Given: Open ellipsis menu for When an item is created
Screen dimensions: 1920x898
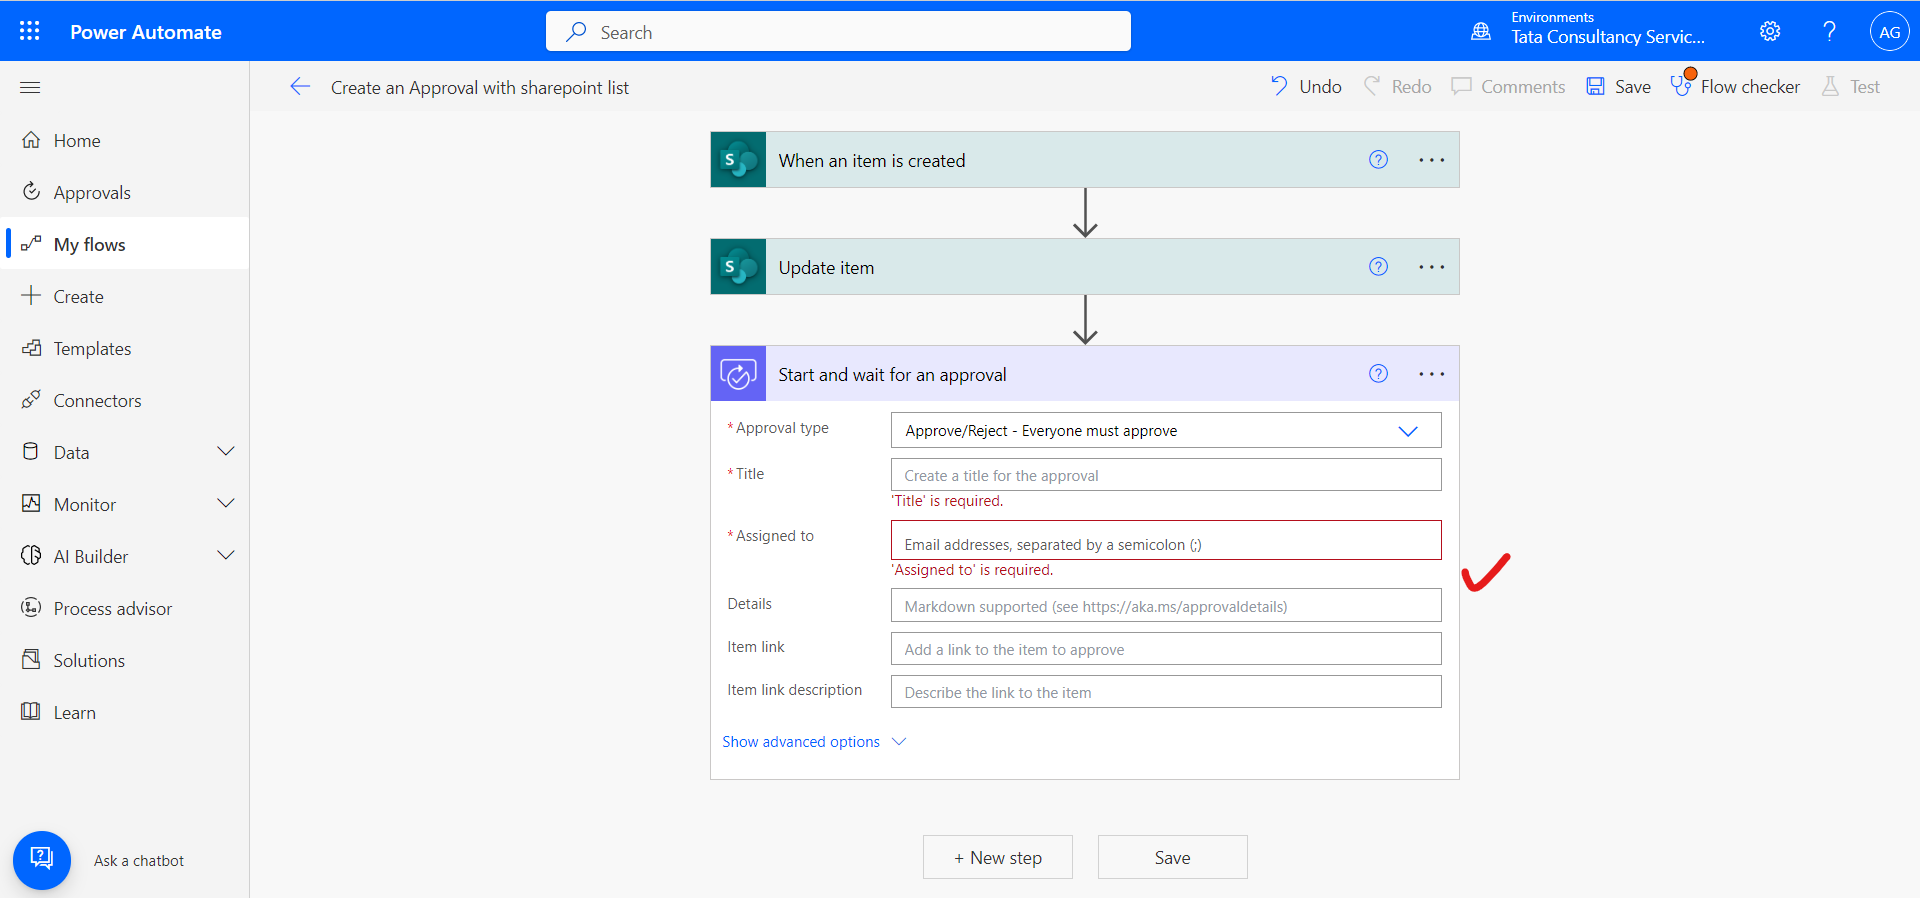Looking at the screenshot, I should click(x=1431, y=160).
